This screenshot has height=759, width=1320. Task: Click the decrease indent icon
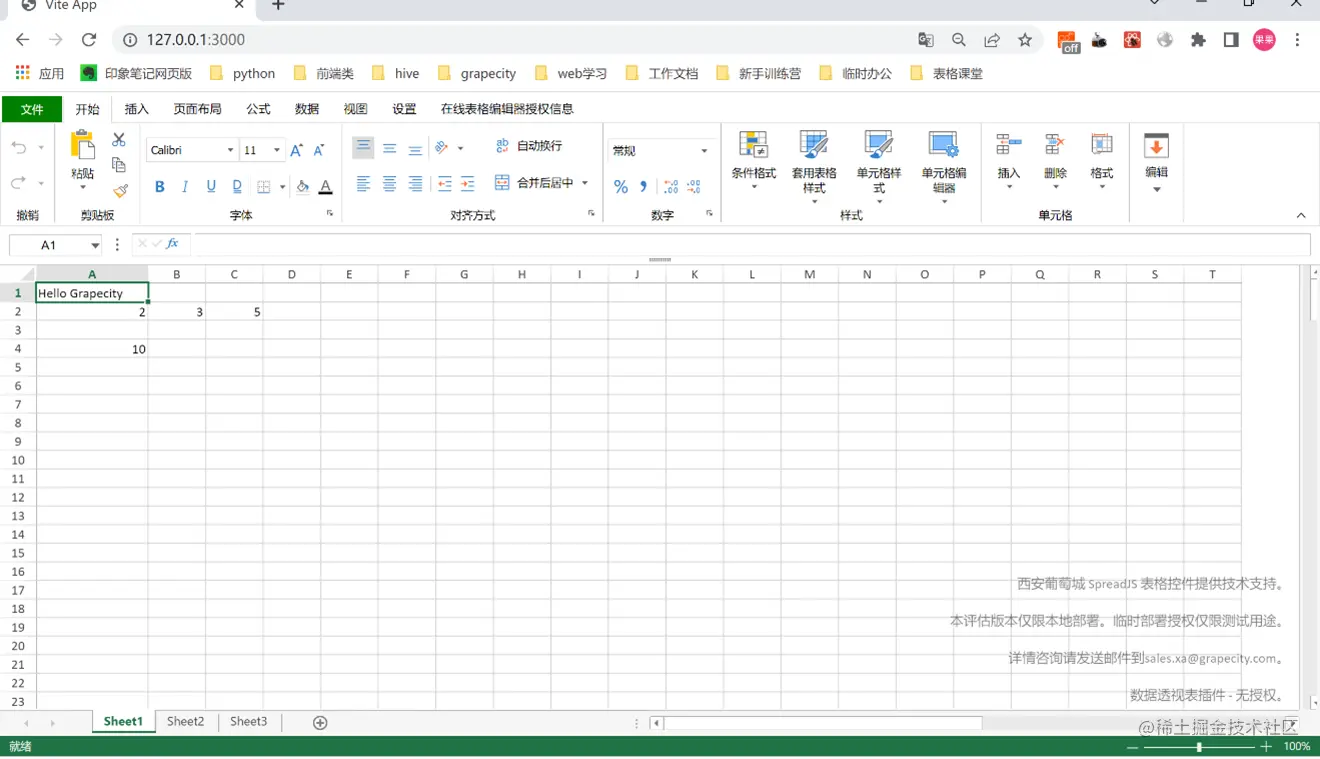[445, 184]
